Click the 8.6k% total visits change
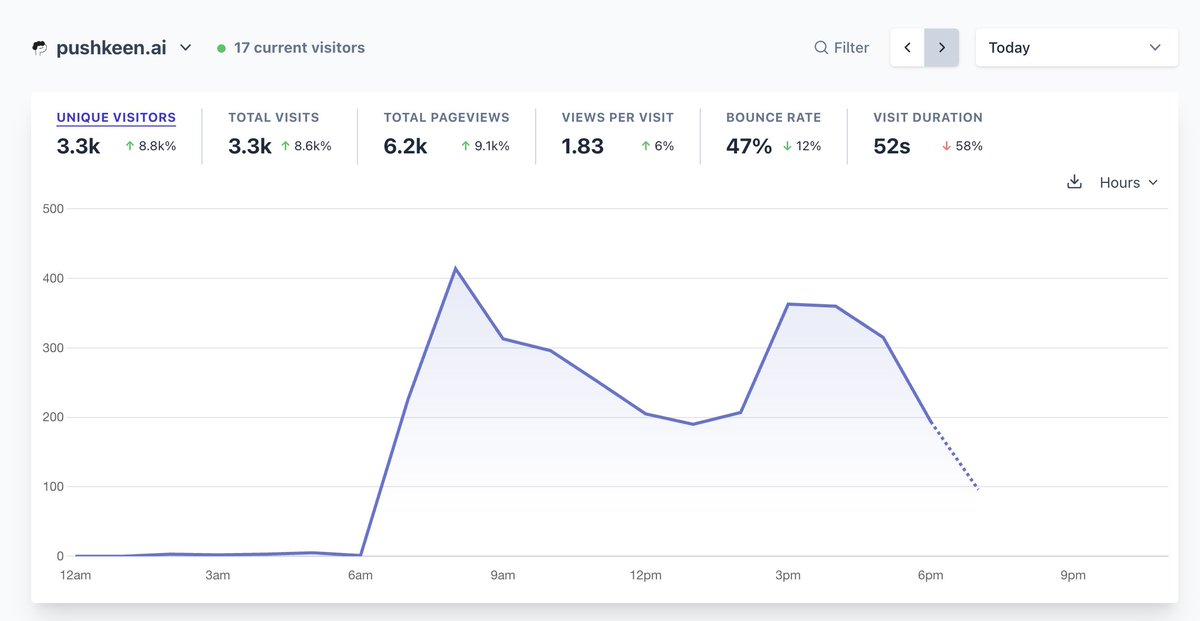Screen dimensions: 1200x621 coord(306,146)
